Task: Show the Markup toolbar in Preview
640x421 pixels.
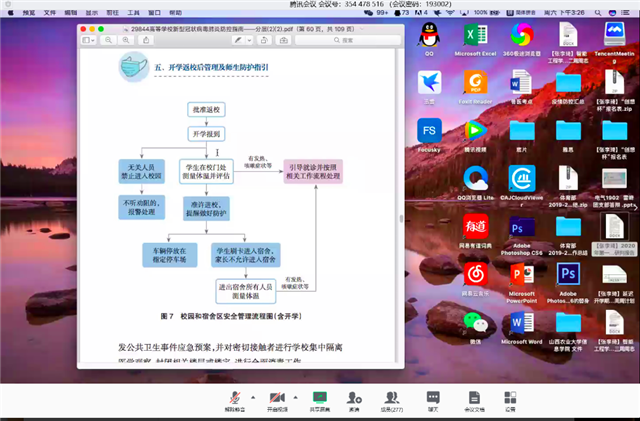Action: (x=284, y=40)
